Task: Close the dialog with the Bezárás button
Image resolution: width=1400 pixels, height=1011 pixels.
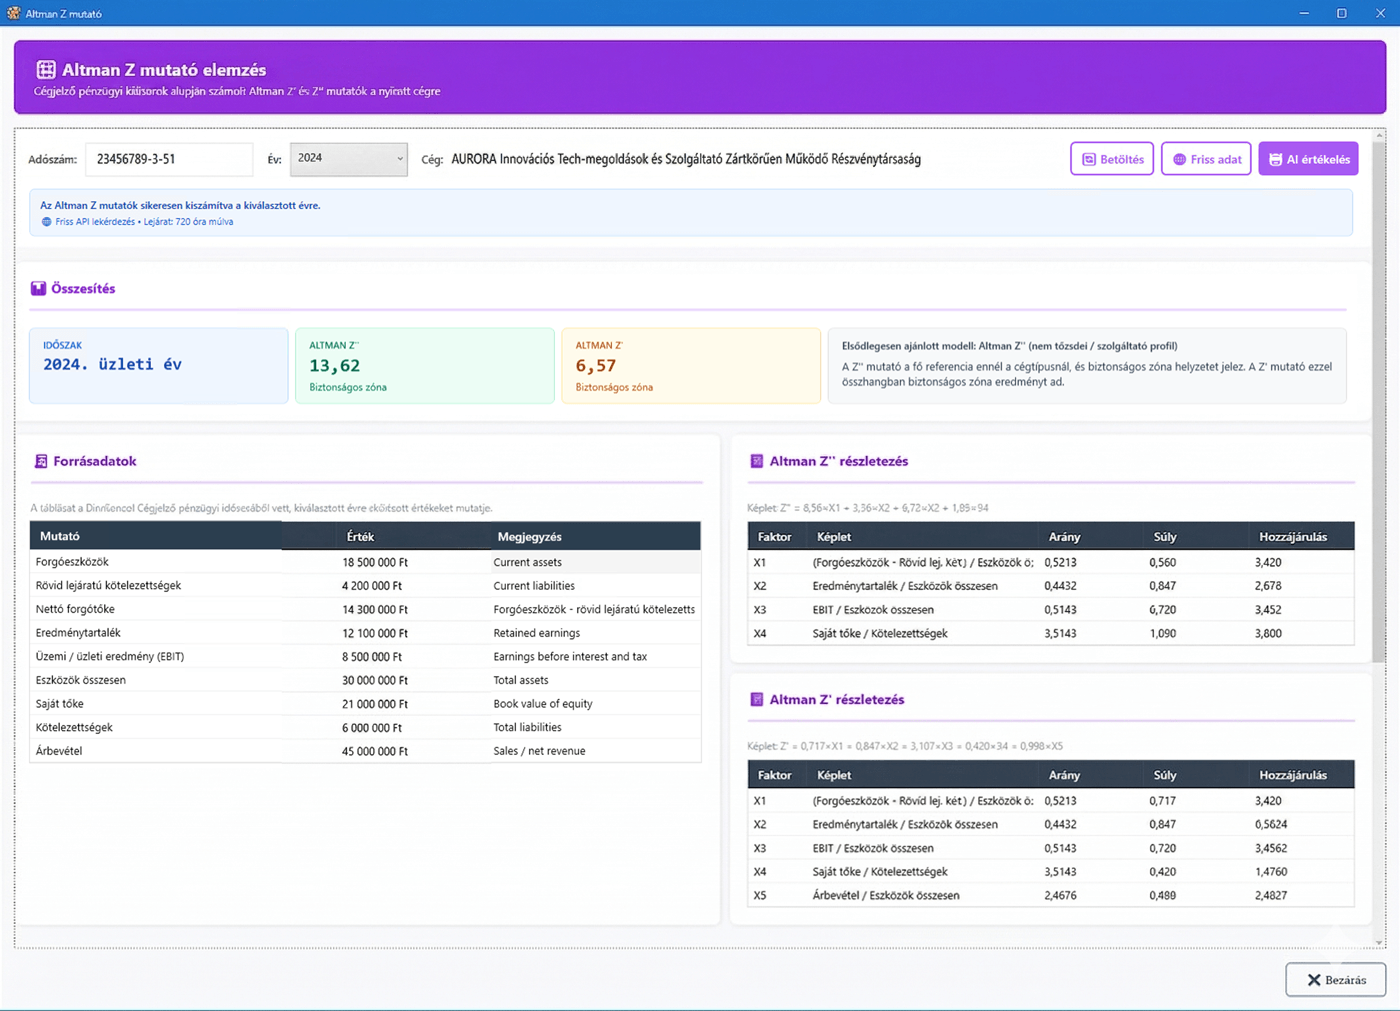Action: coord(1335,980)
